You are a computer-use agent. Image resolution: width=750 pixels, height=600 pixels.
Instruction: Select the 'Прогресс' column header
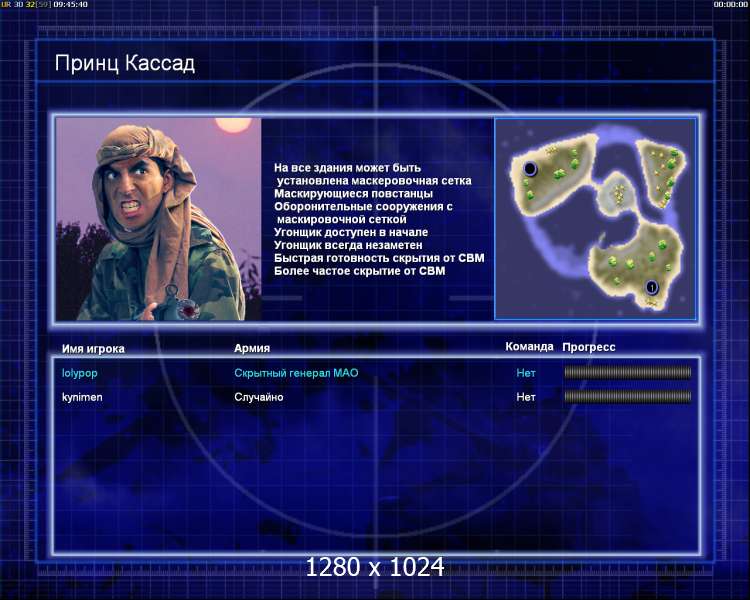pos(589,347)
